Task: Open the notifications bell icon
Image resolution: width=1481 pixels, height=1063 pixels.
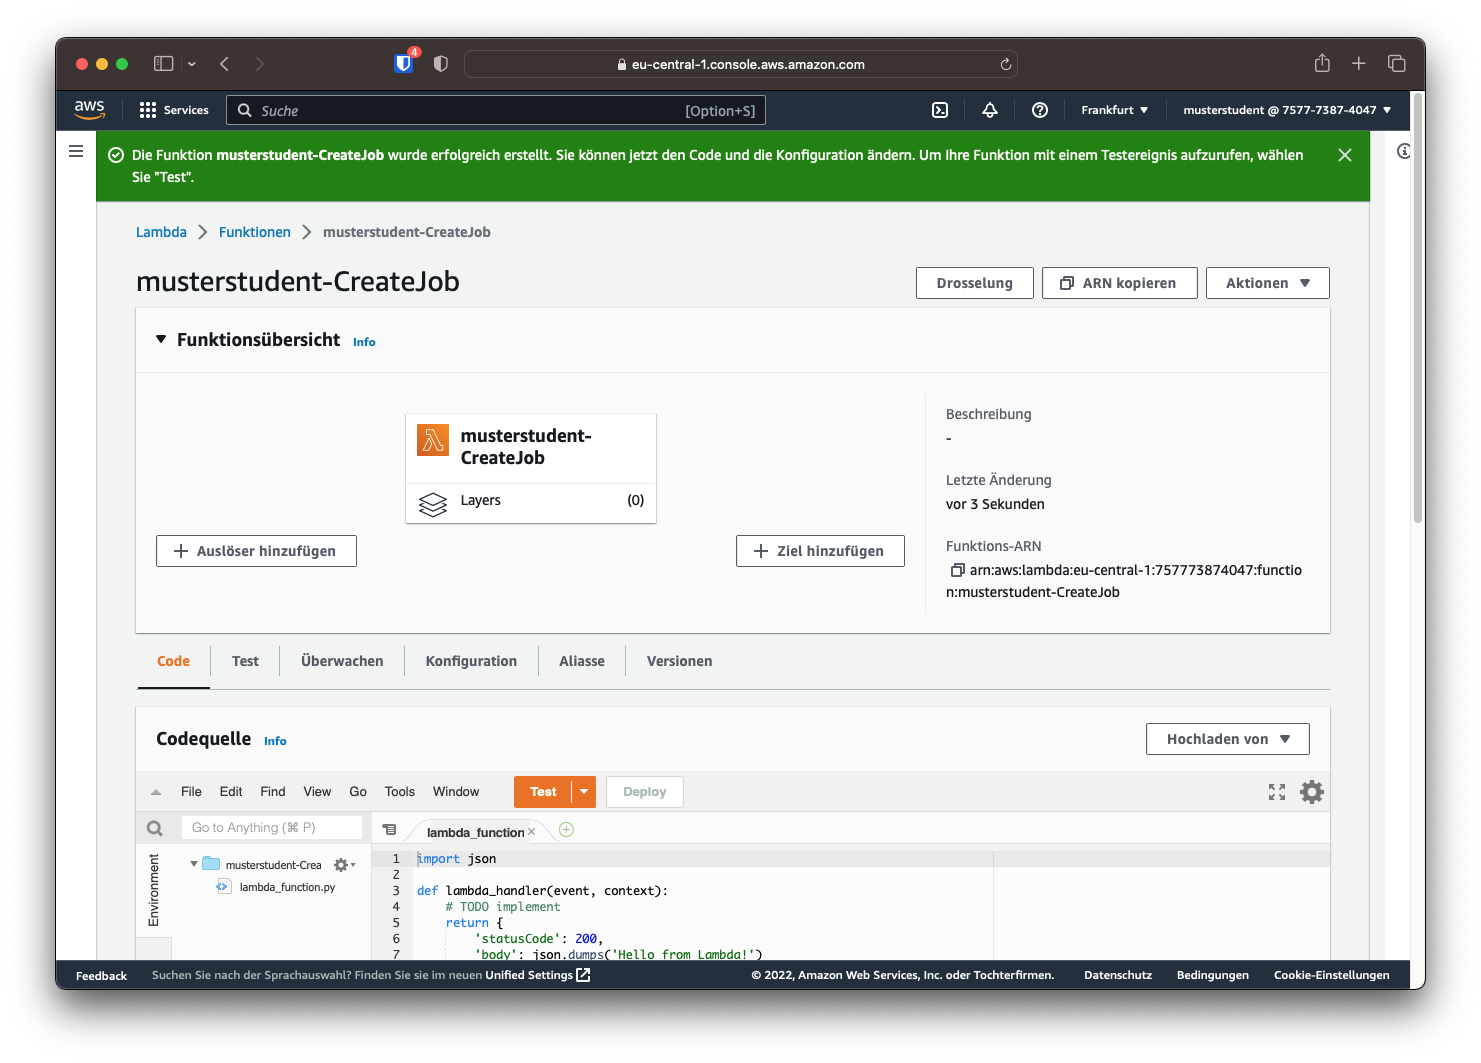Action: pyautogui.click(x=990, y=110)
